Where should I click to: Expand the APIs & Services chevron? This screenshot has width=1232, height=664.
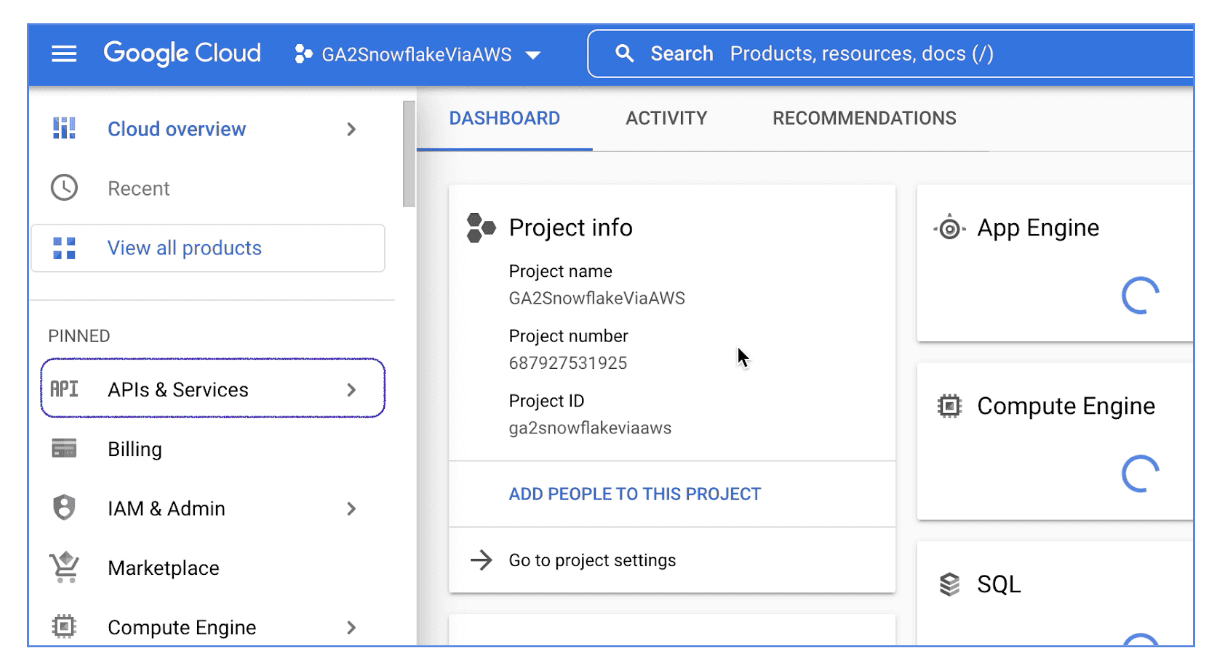tap(351, 388)
